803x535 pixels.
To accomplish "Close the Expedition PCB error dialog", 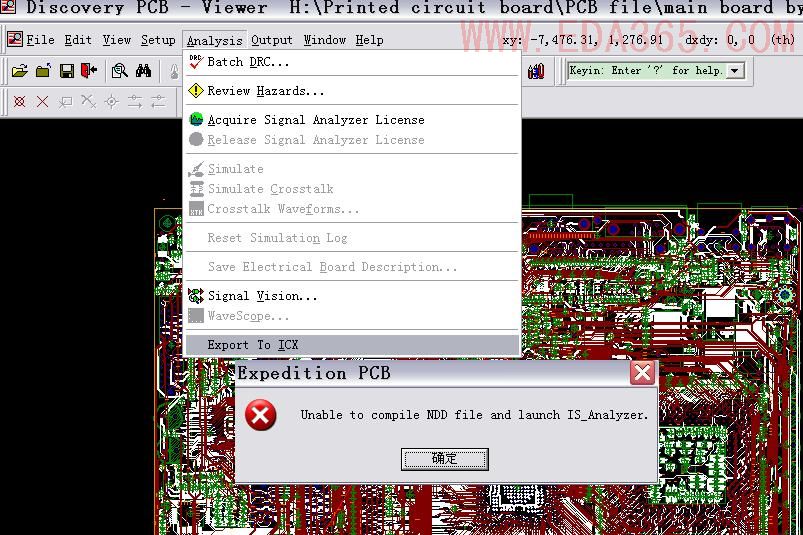I will (x=642, y=372).
